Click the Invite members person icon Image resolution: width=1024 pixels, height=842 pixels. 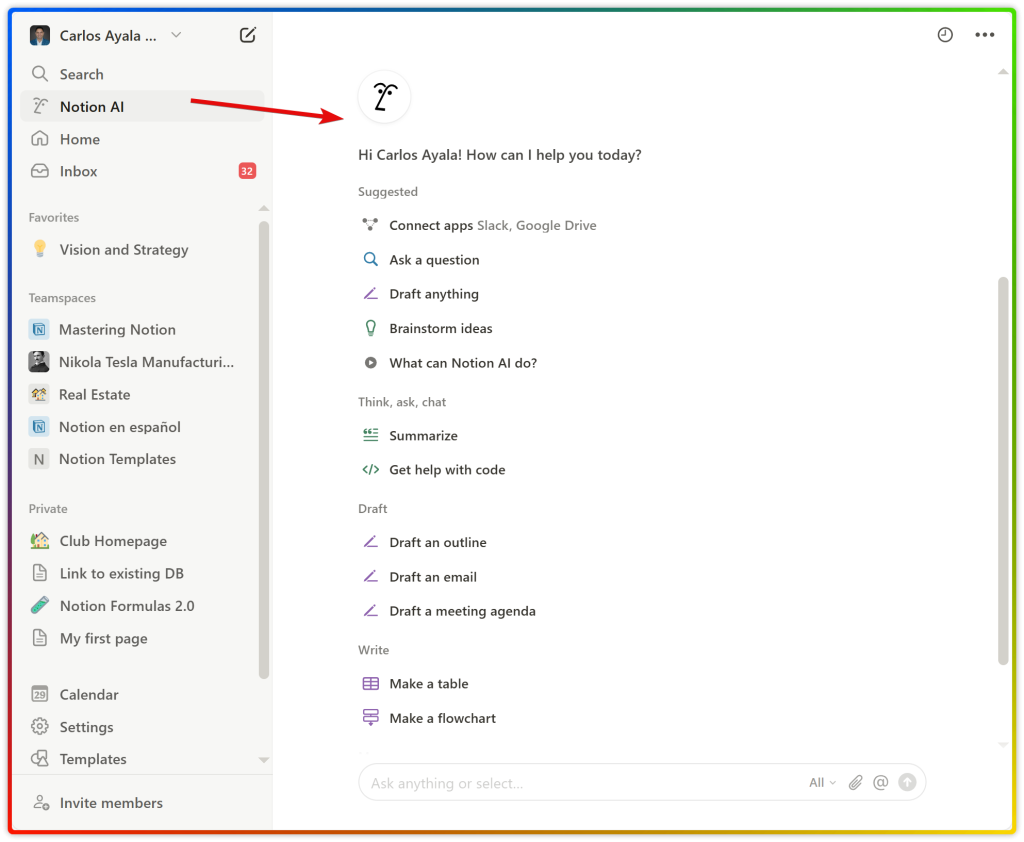coord(41,802)
